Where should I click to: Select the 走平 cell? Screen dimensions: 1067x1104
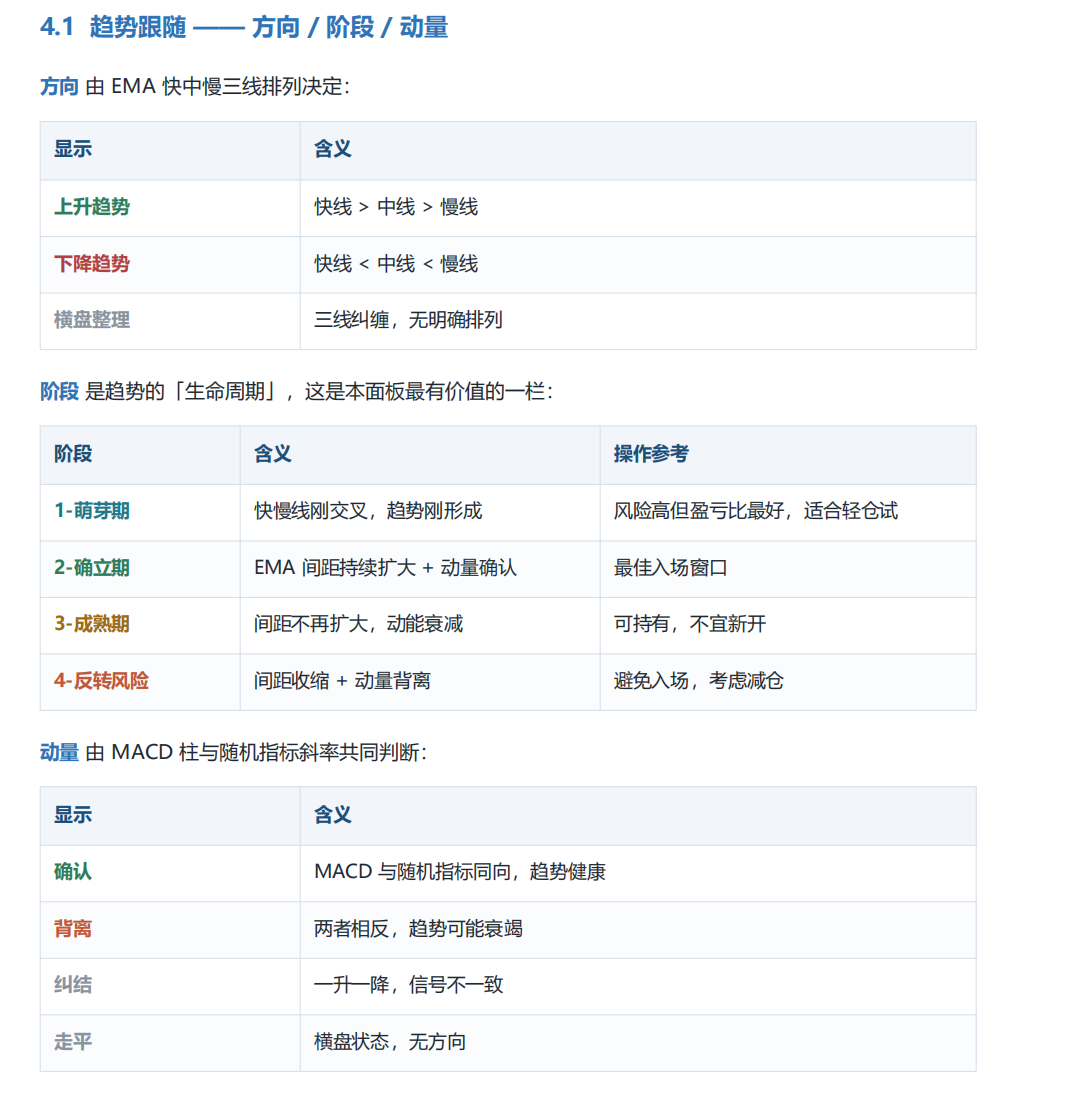(x=170, y=1043)
